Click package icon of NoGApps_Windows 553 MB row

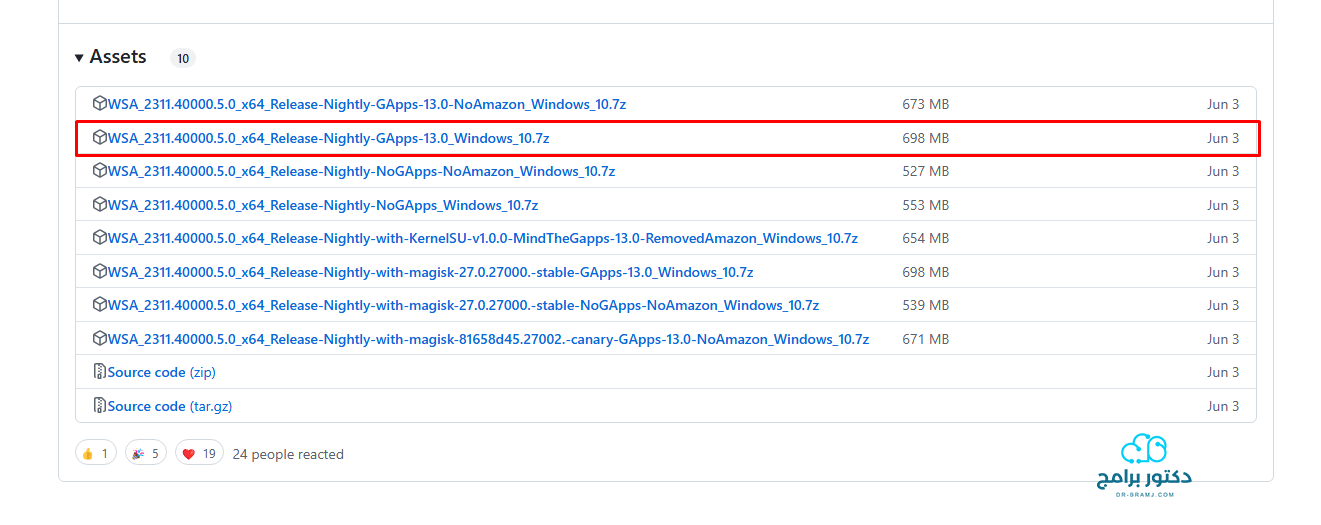click(99, 205)
